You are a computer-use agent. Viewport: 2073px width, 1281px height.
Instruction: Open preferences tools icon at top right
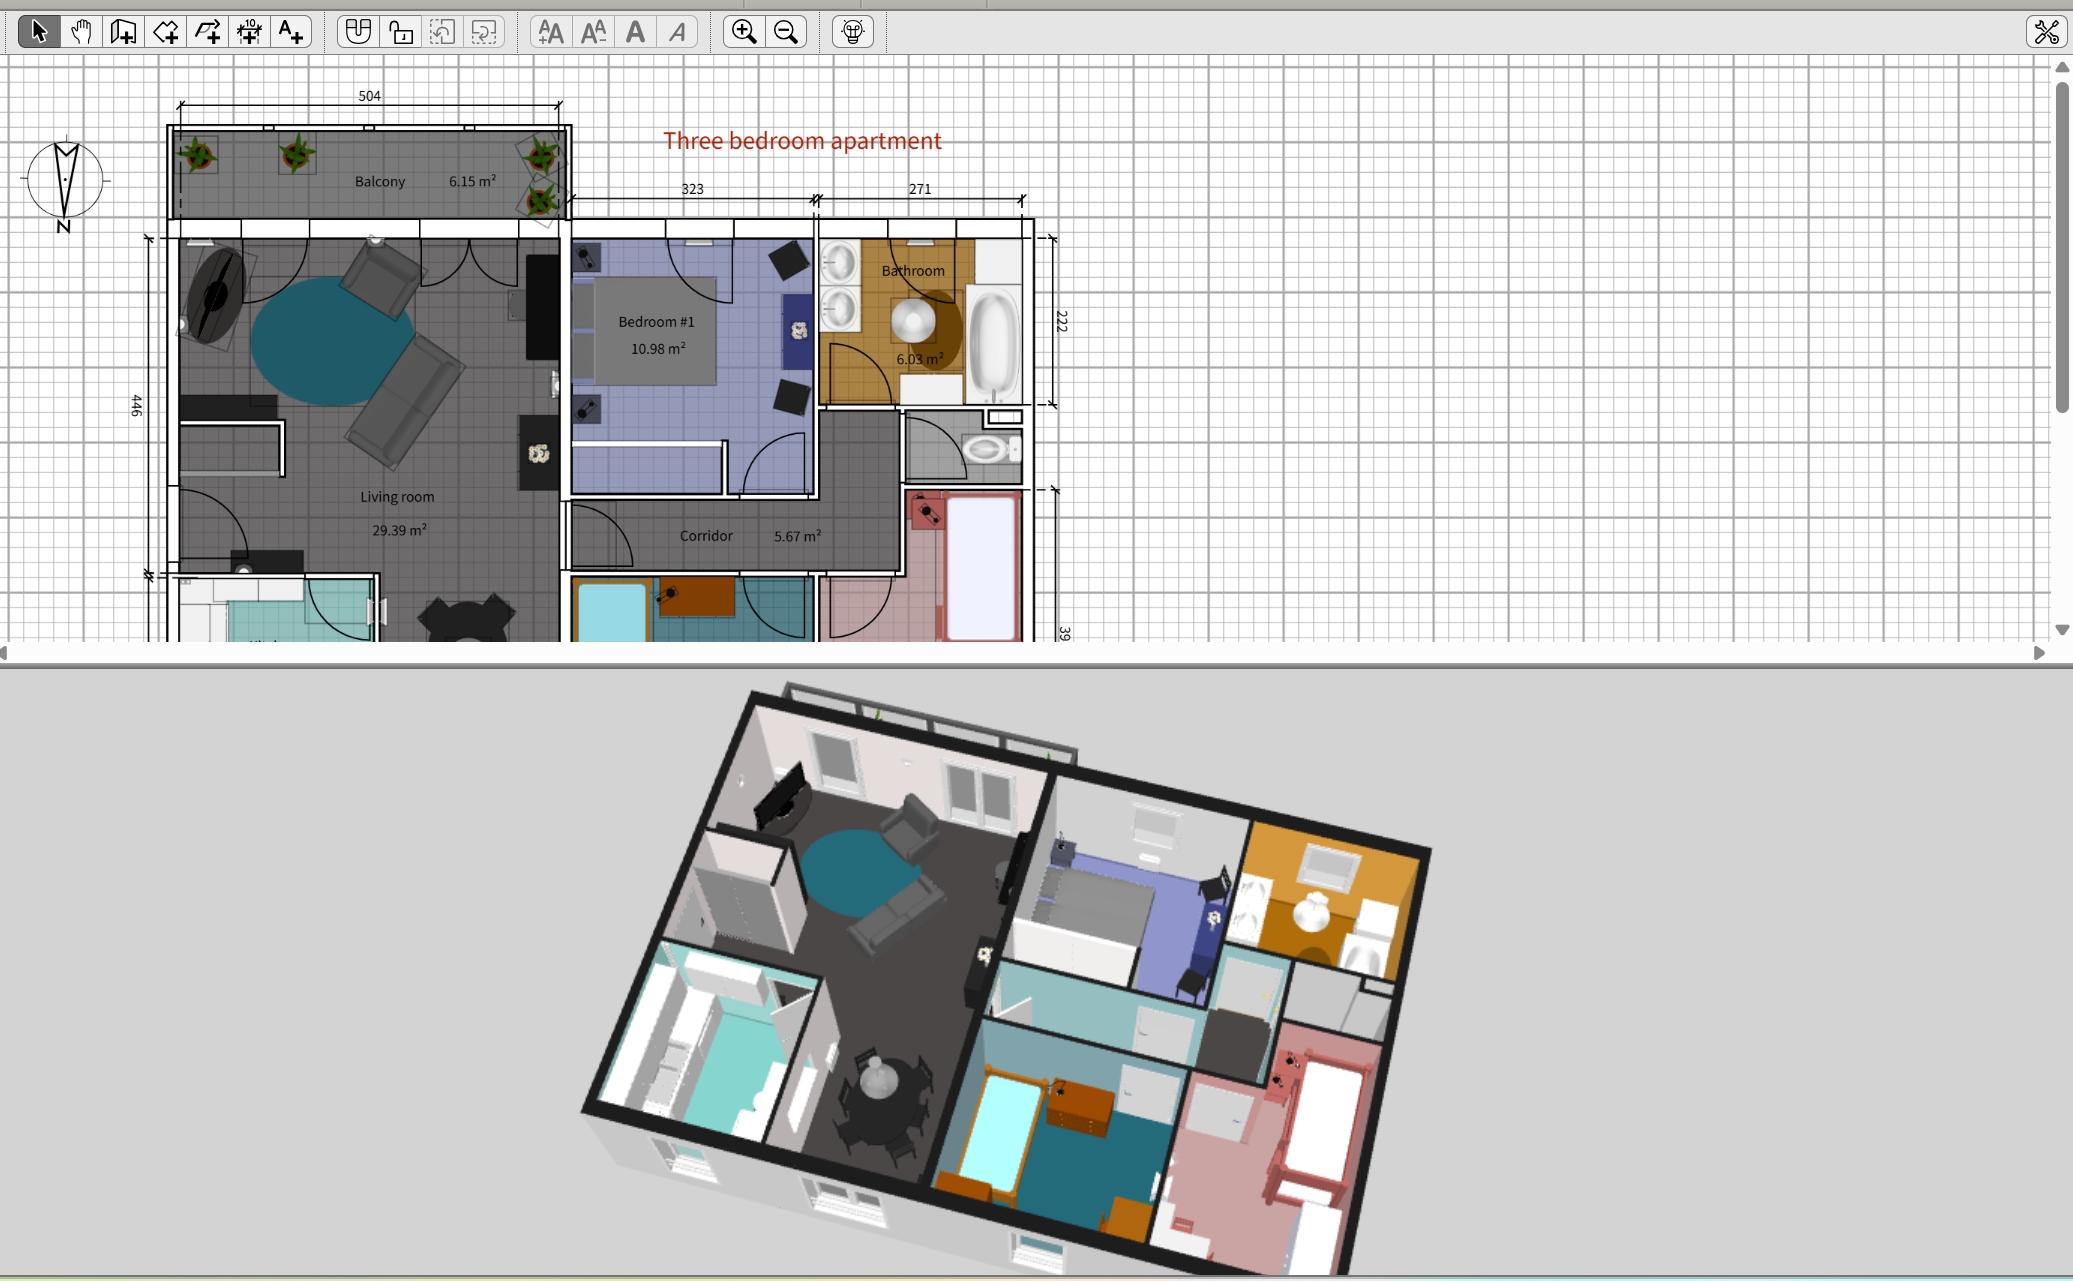pos(2046,32)
